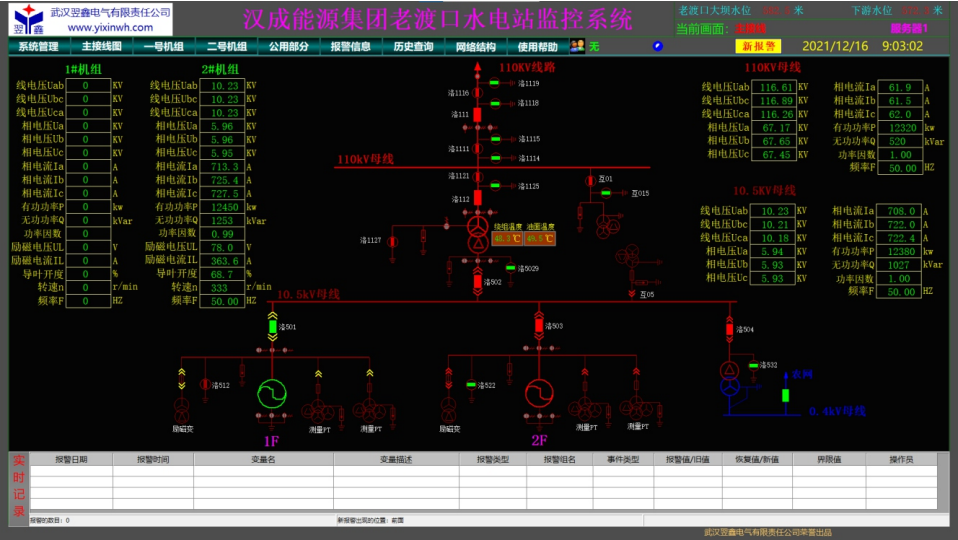Viewport: 958px width, 540px height.
Task: Click the 变量描述 column header
Action: (x=396, y=459)
